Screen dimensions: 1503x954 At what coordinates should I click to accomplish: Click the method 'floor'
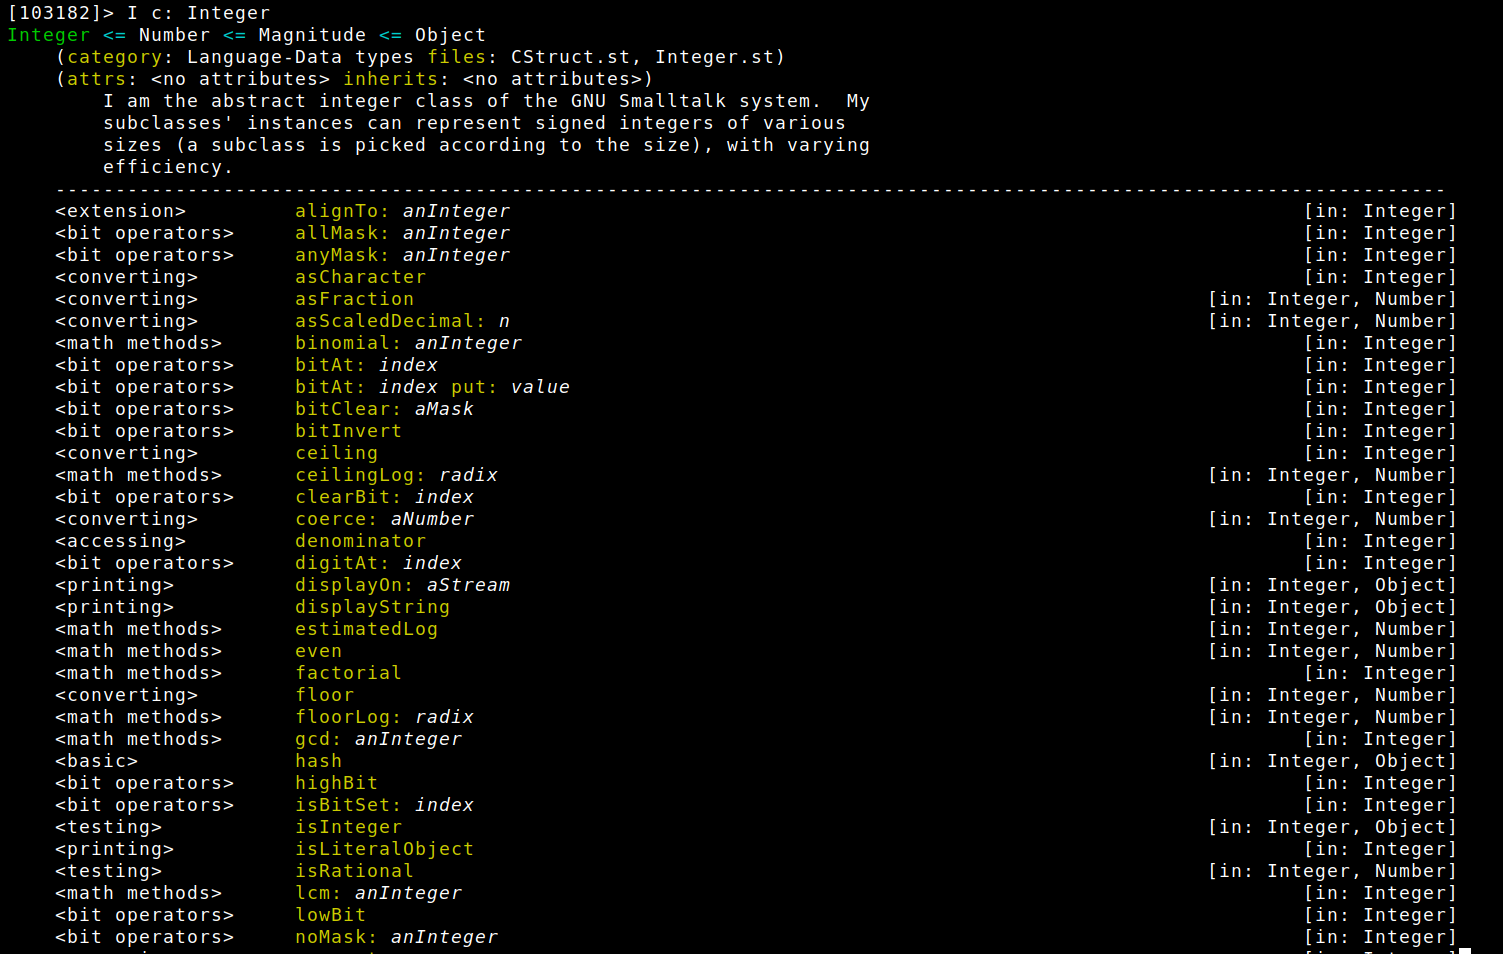tap(324, 695)
